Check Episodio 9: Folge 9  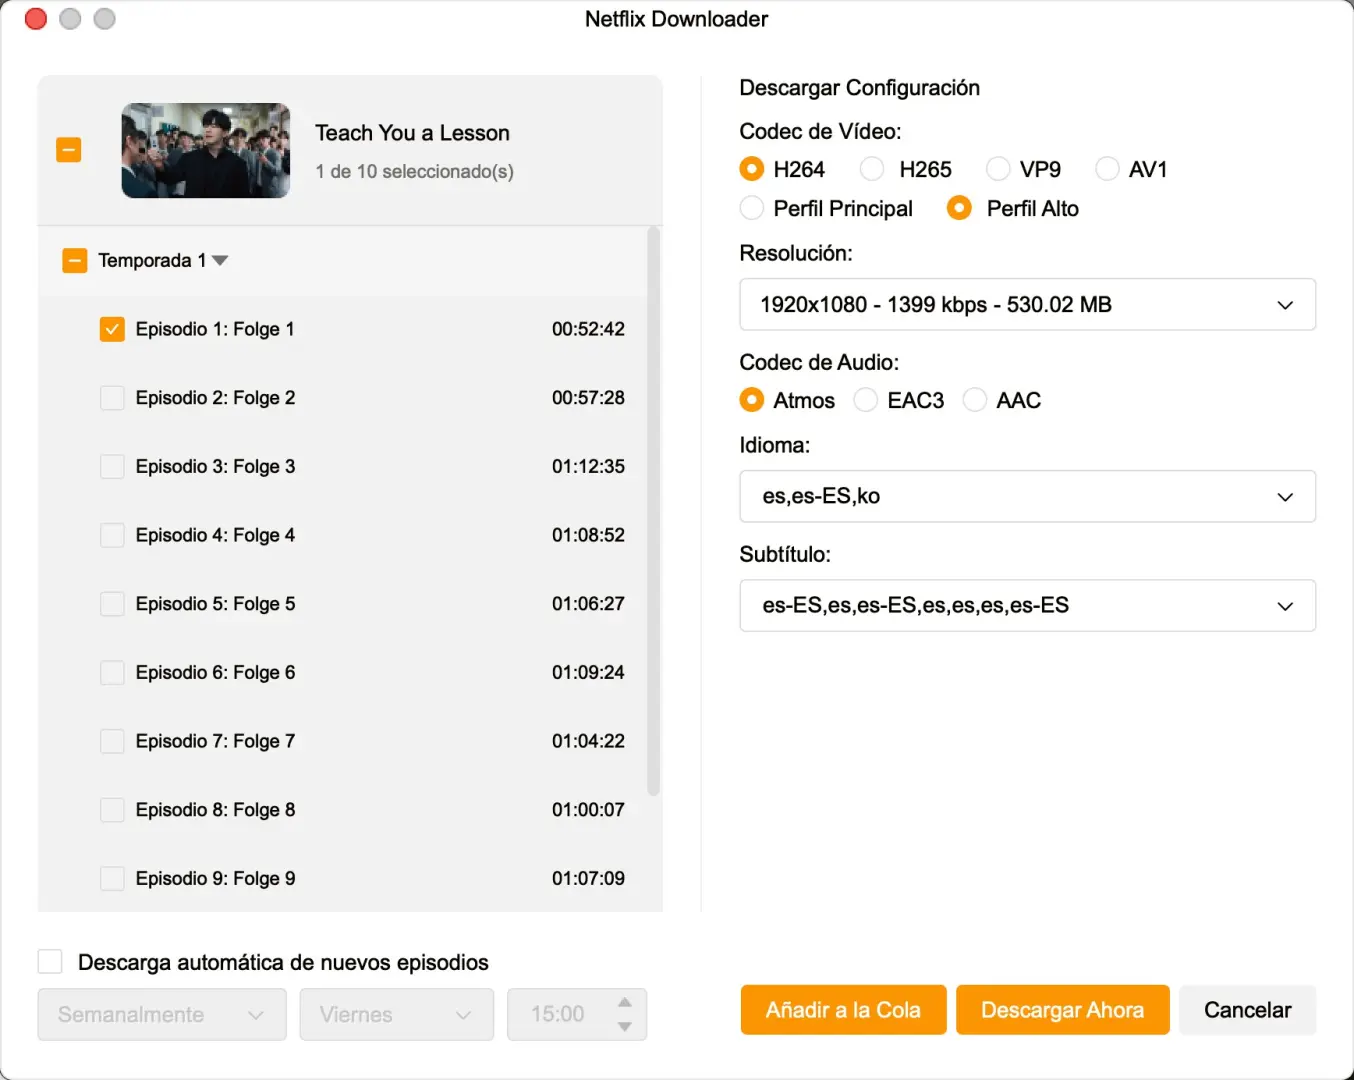coord(112,879)
